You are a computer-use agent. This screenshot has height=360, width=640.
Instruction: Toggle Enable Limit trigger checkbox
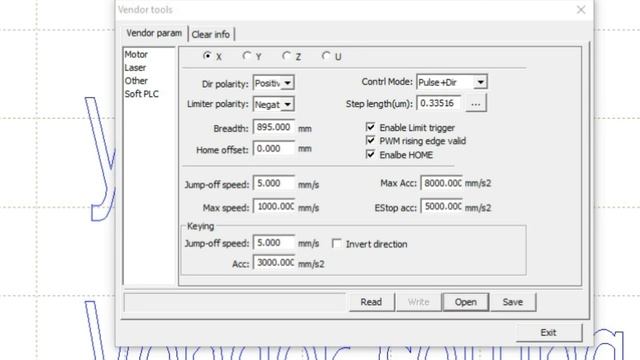(370, 127)
